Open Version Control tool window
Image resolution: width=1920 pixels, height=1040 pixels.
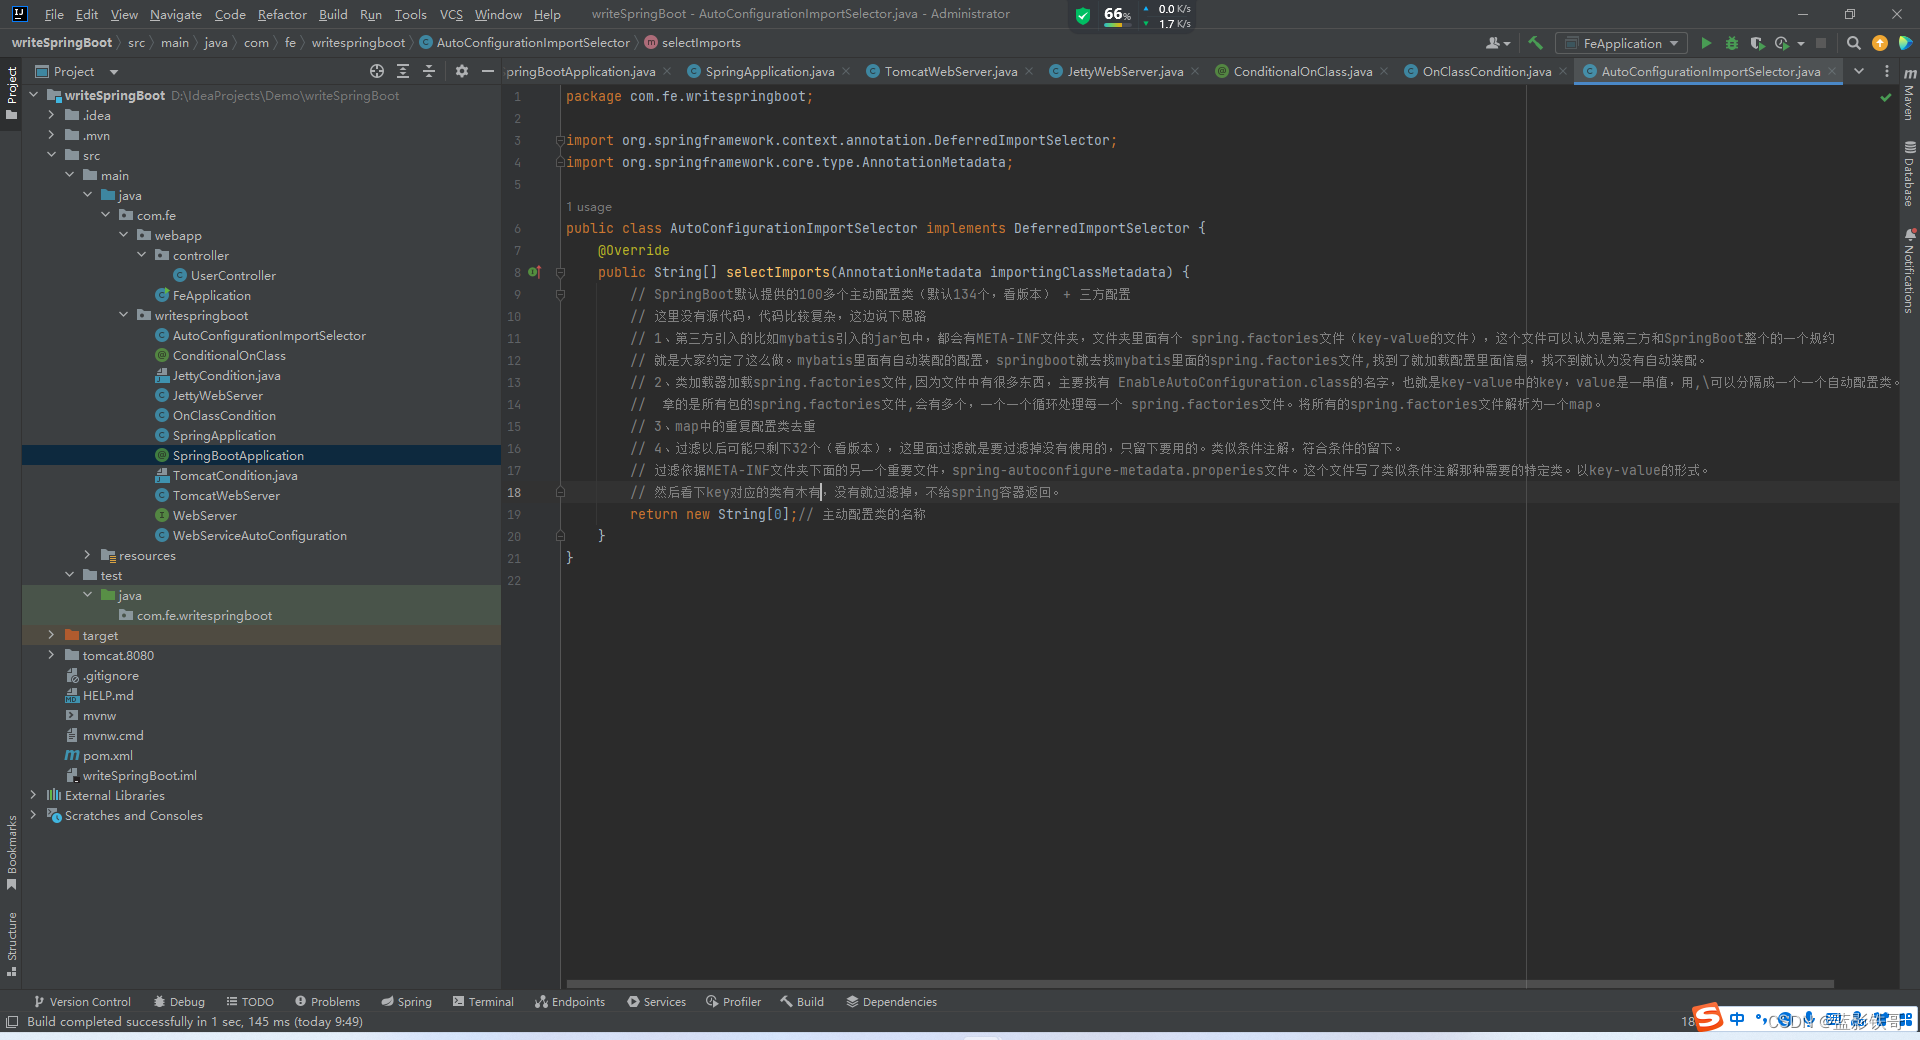tap(82, 1001)
